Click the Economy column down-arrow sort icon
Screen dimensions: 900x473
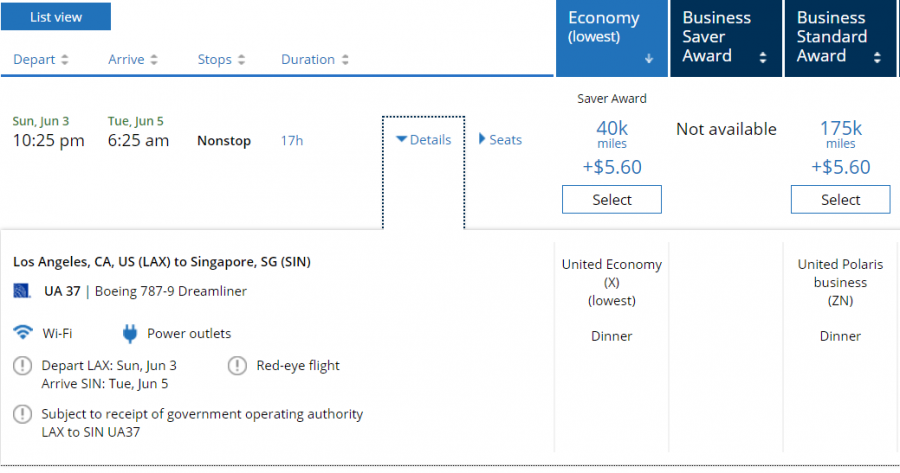pyautogui.click(x=649, y=59)
